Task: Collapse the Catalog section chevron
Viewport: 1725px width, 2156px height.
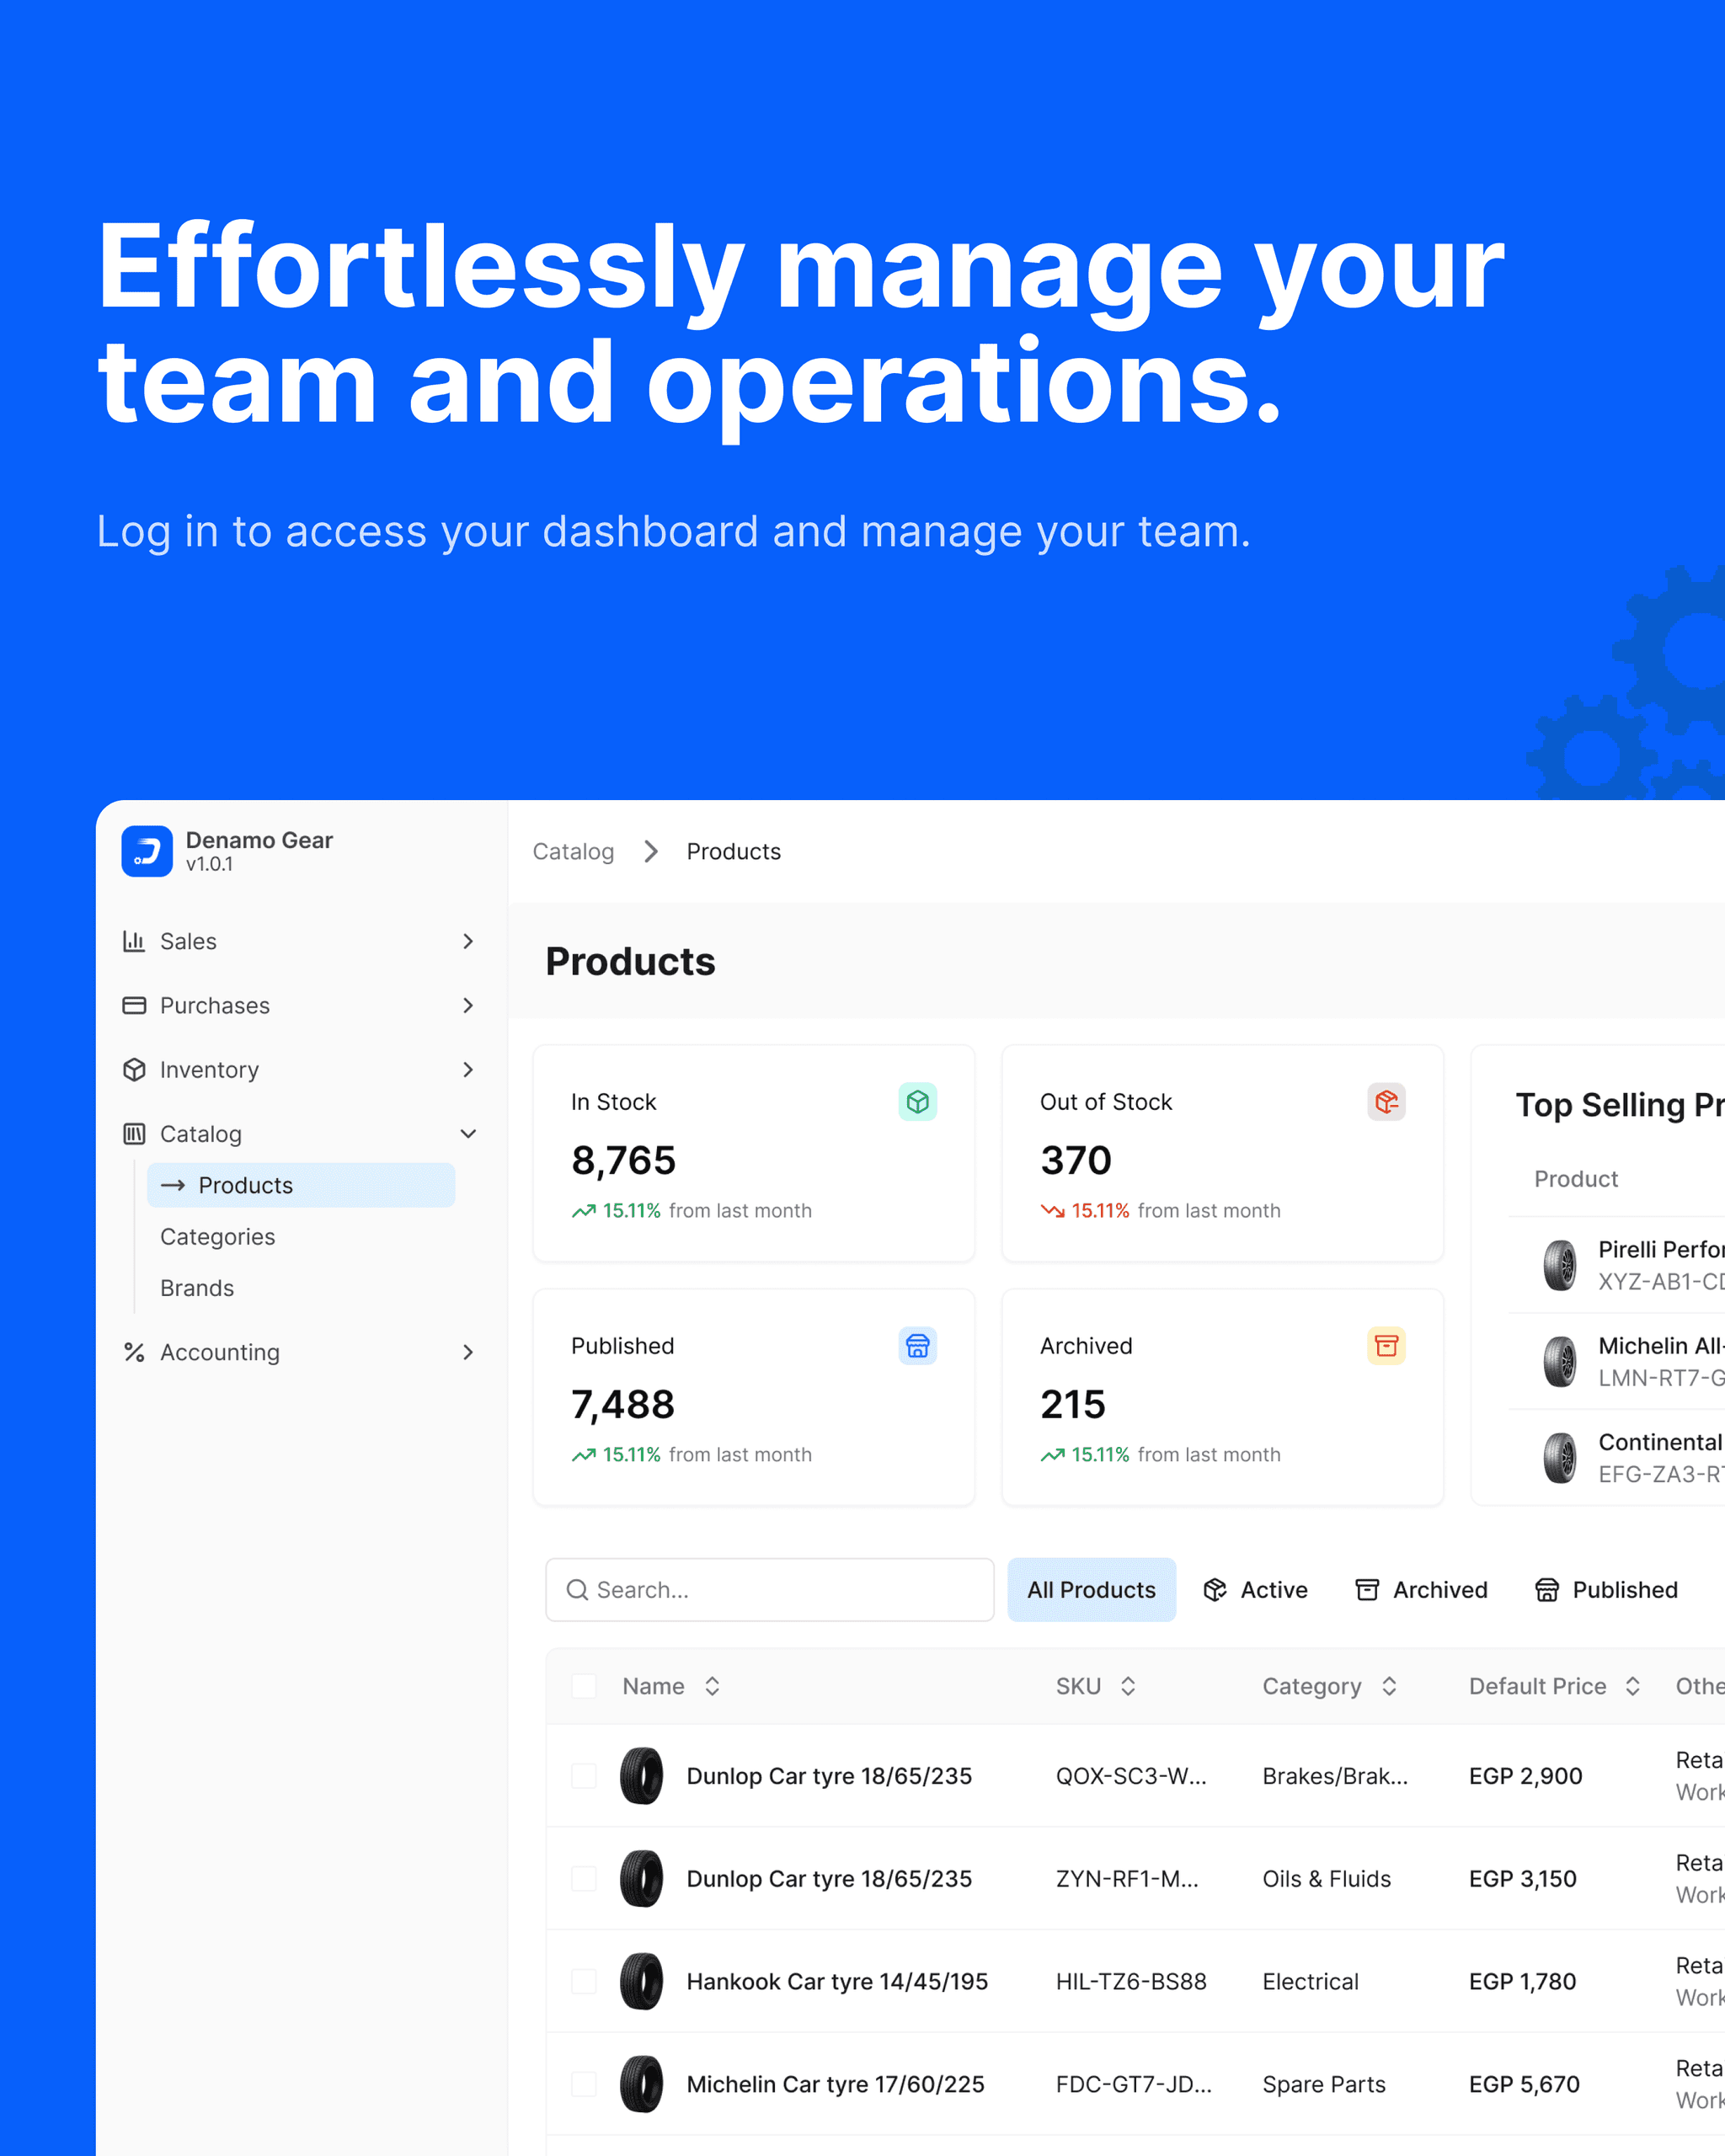Action: point(468,1133)
